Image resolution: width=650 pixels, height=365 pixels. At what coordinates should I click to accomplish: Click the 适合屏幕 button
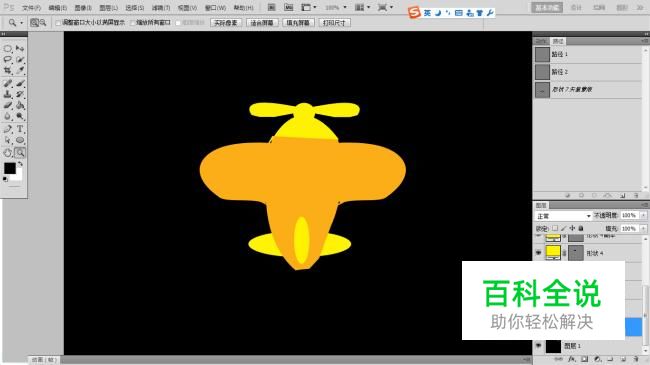(262, 23)
